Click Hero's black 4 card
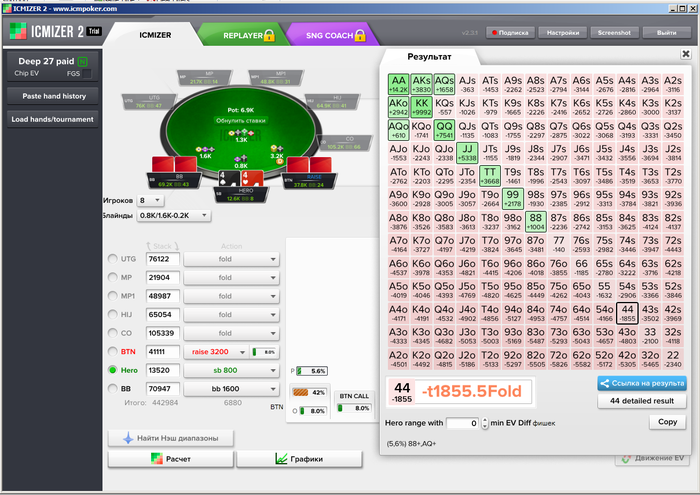700x495 pixels. [x=229, y=179]
